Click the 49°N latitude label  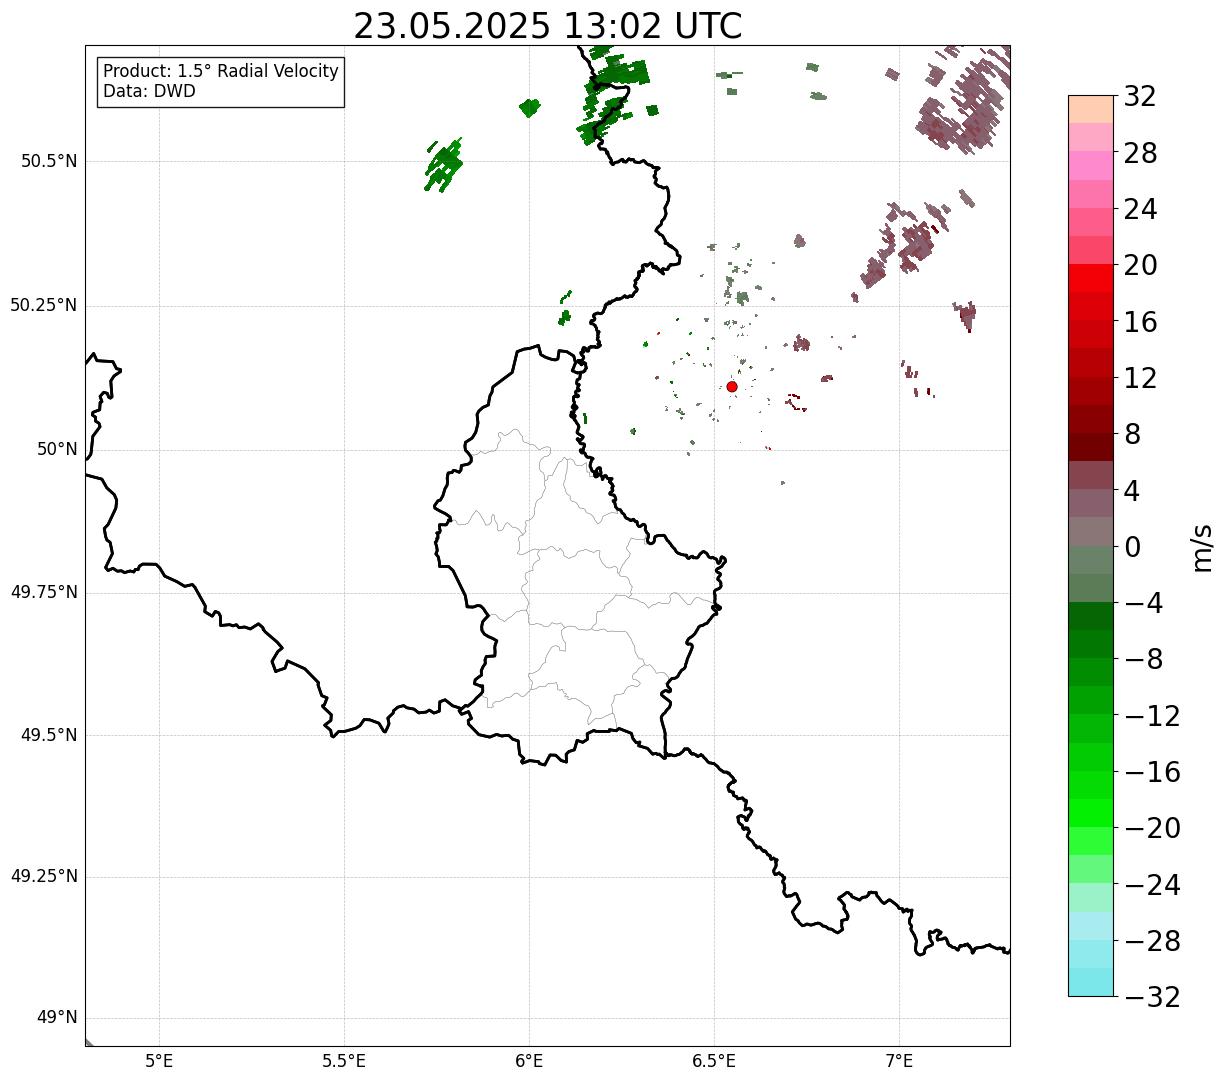(58, 1018)
